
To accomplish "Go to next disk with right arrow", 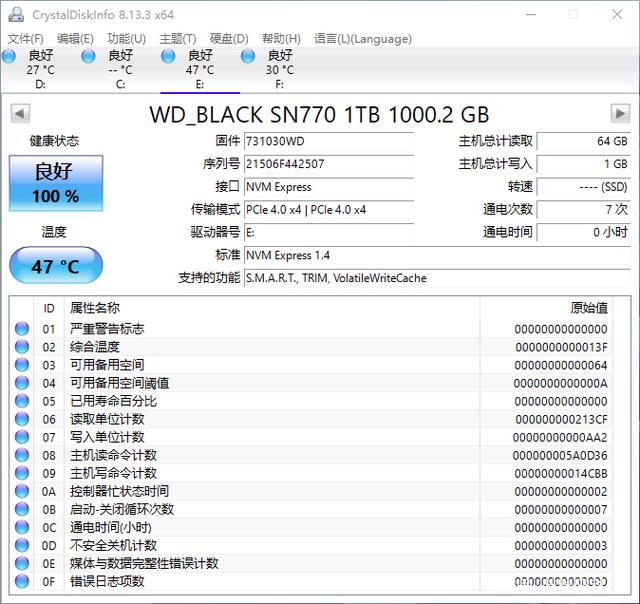I will pyautogui.click(x=620, y=113).
